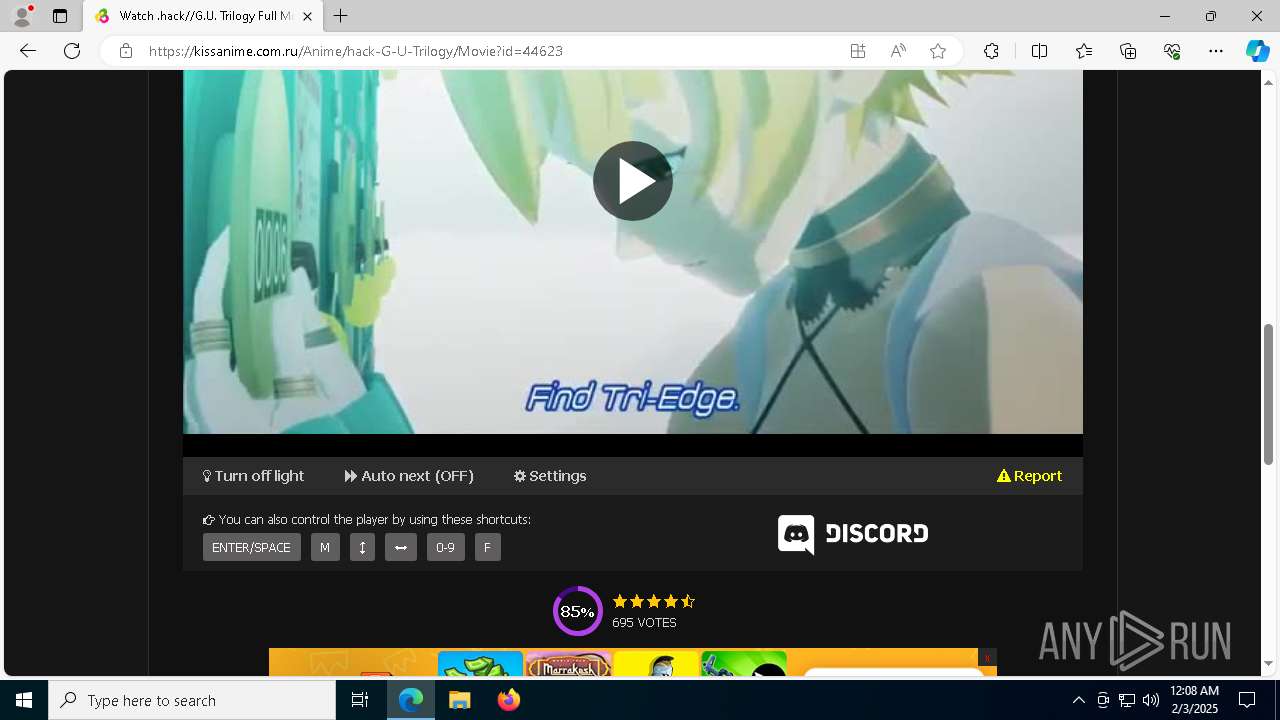Open Split screen view
The height and width of the screenshot is (720, 1280).
click(x=1039, y=51)
